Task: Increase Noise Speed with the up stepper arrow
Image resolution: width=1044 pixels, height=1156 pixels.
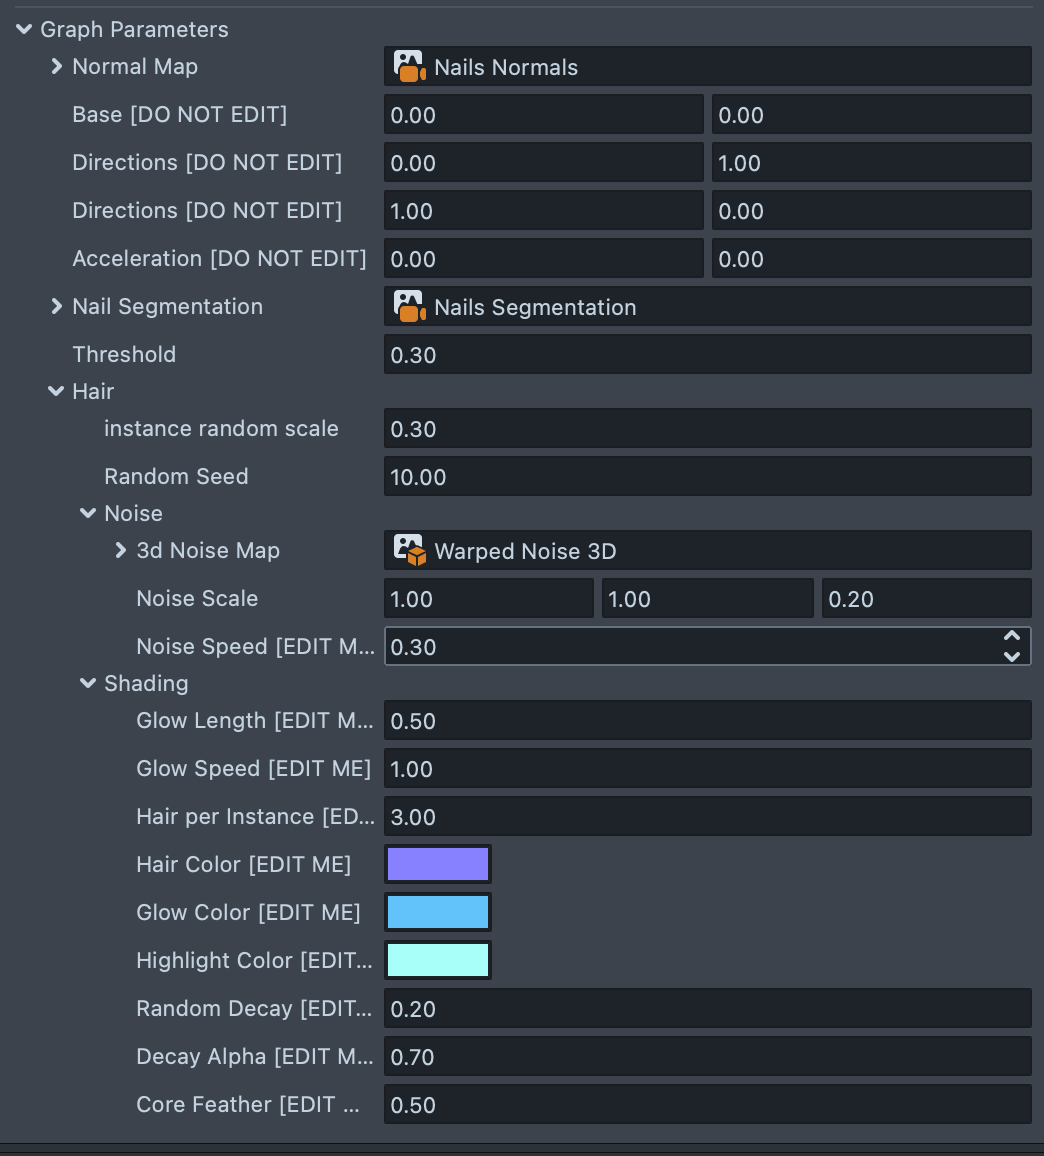Action: pyautogui.click(x=1012, y=637)
